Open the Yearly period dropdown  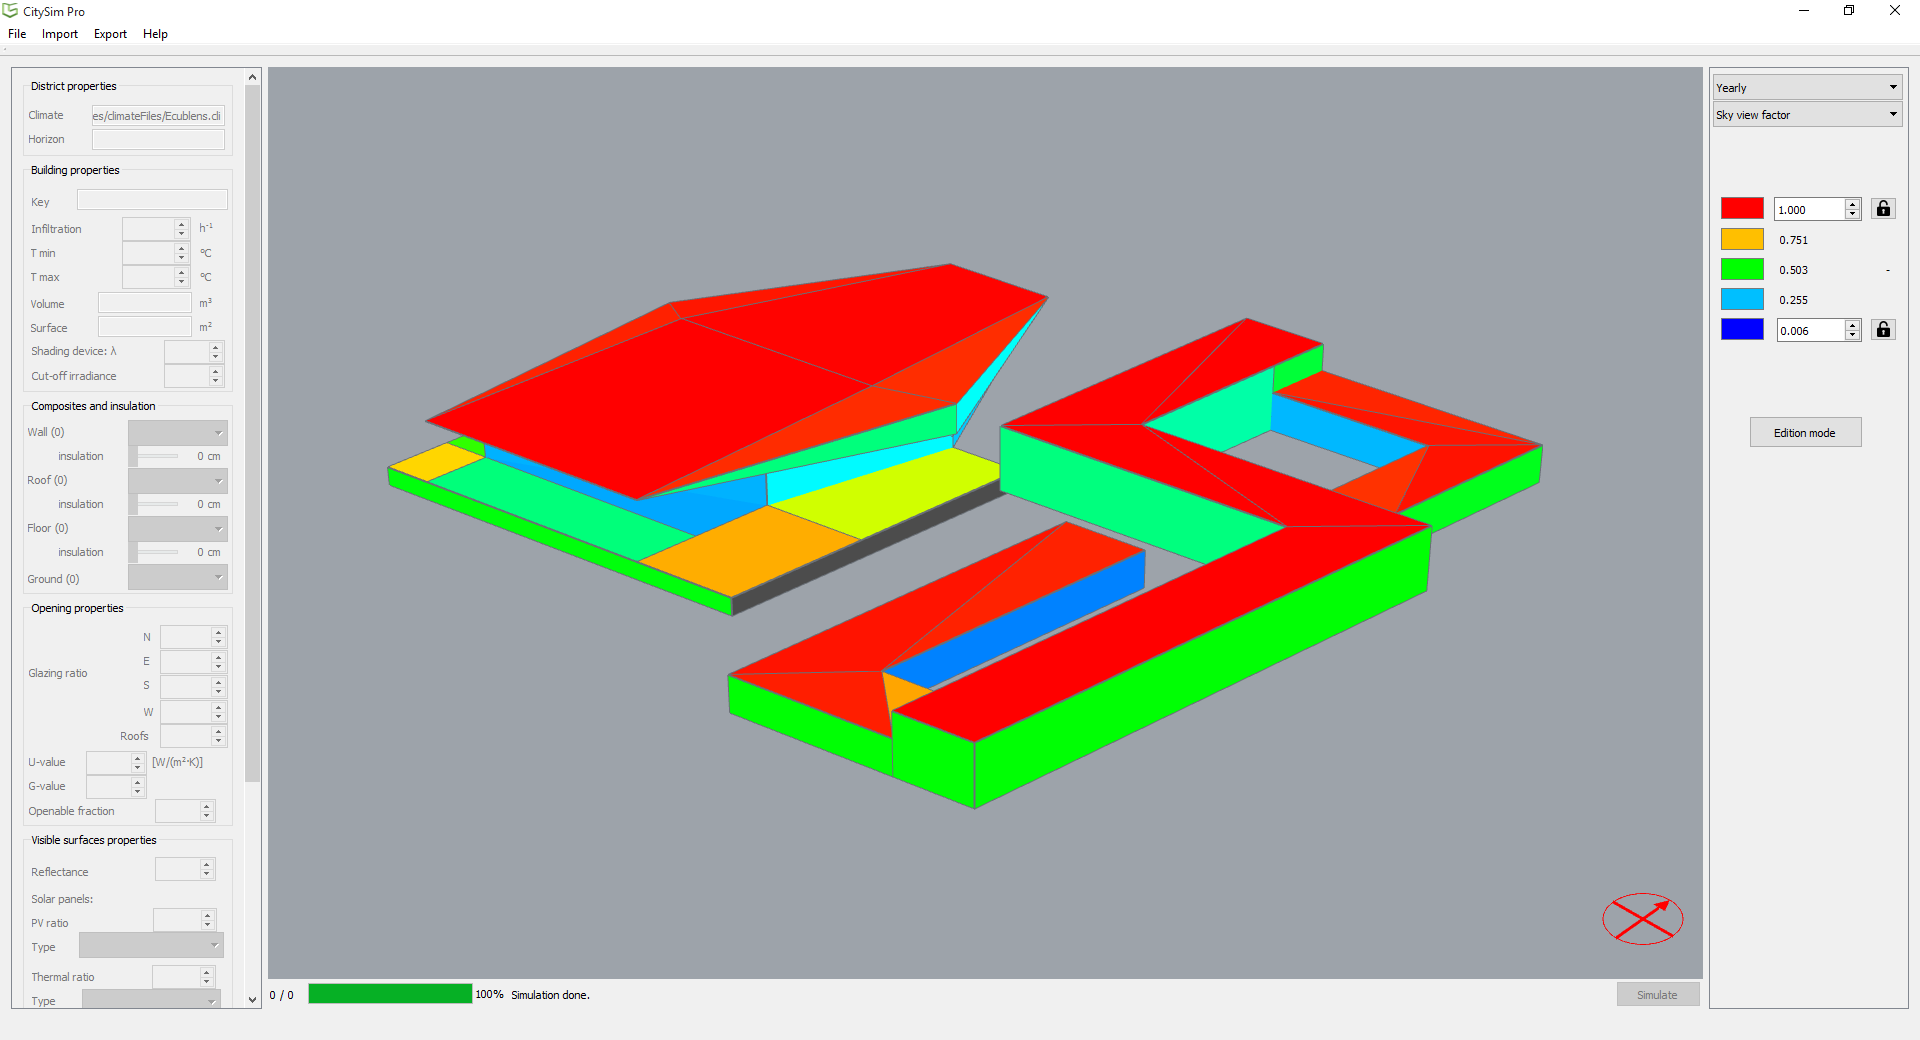[x=1806, y=87]
